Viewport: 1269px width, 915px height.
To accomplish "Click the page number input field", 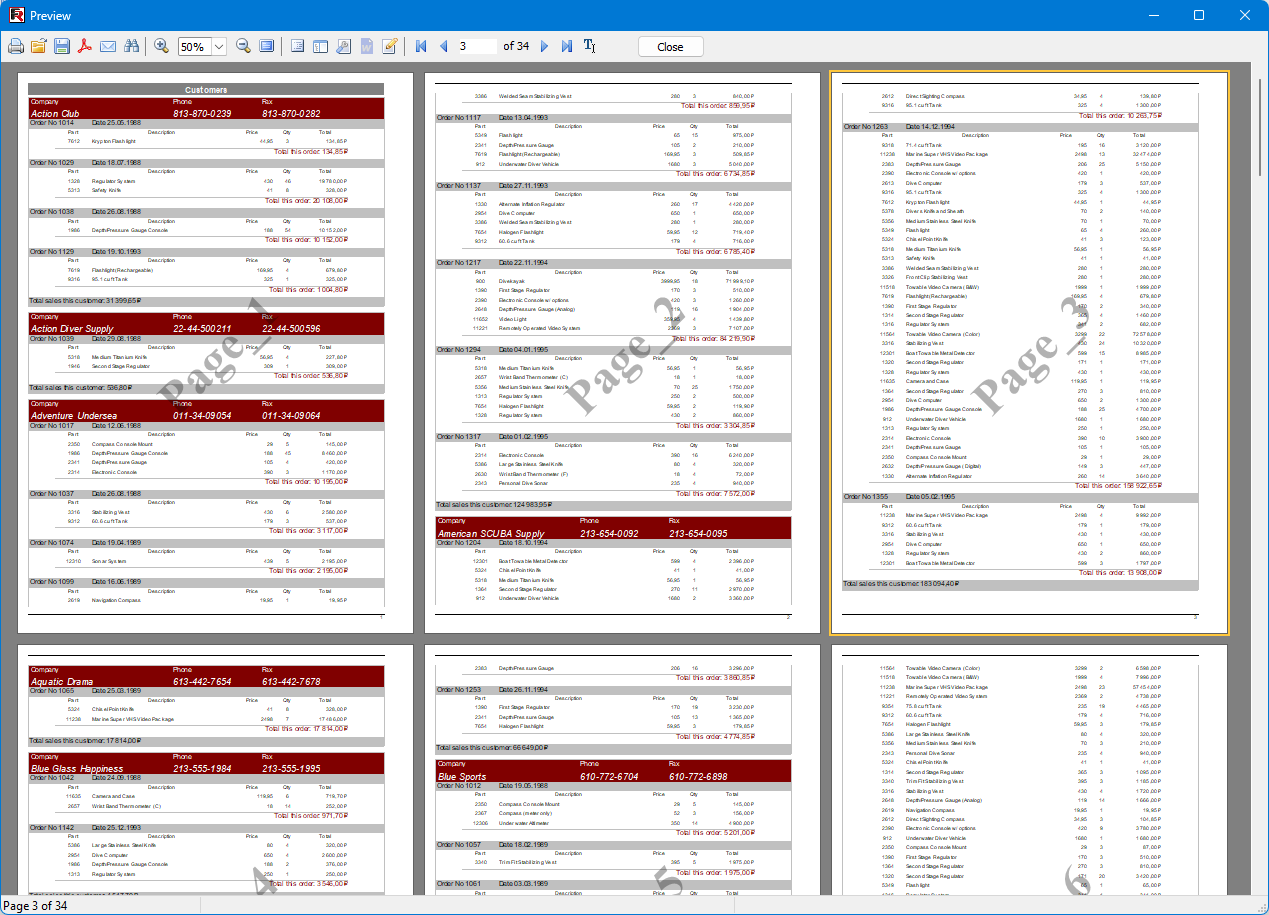I will pos(476,47).
